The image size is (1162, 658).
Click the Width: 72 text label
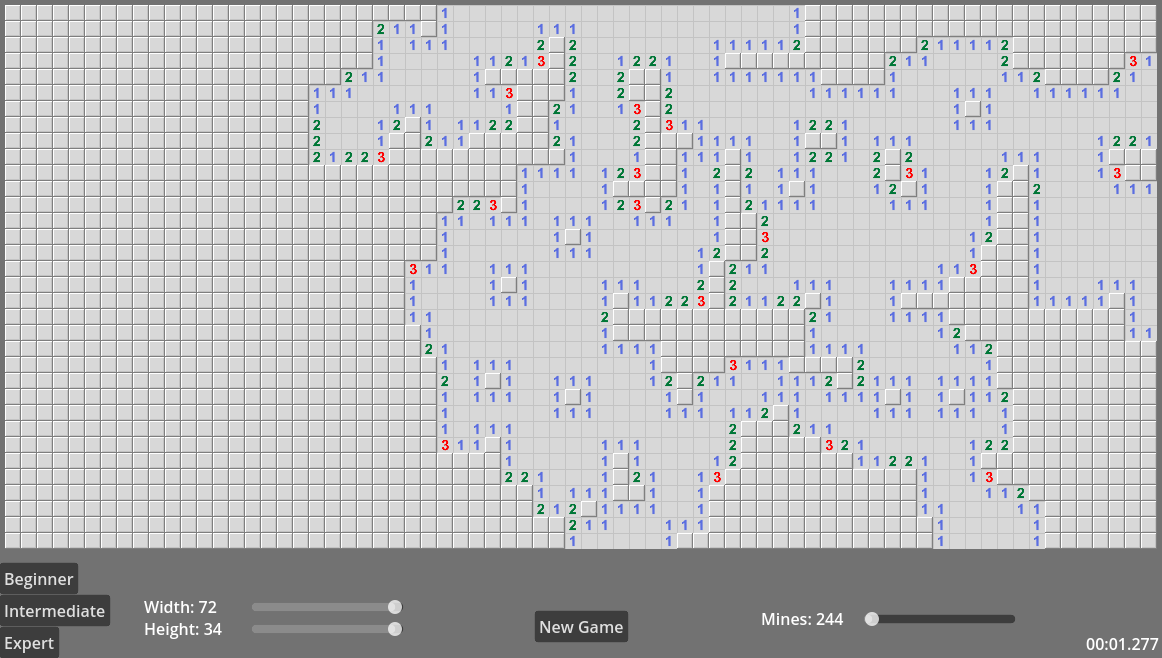coord(180,607)
